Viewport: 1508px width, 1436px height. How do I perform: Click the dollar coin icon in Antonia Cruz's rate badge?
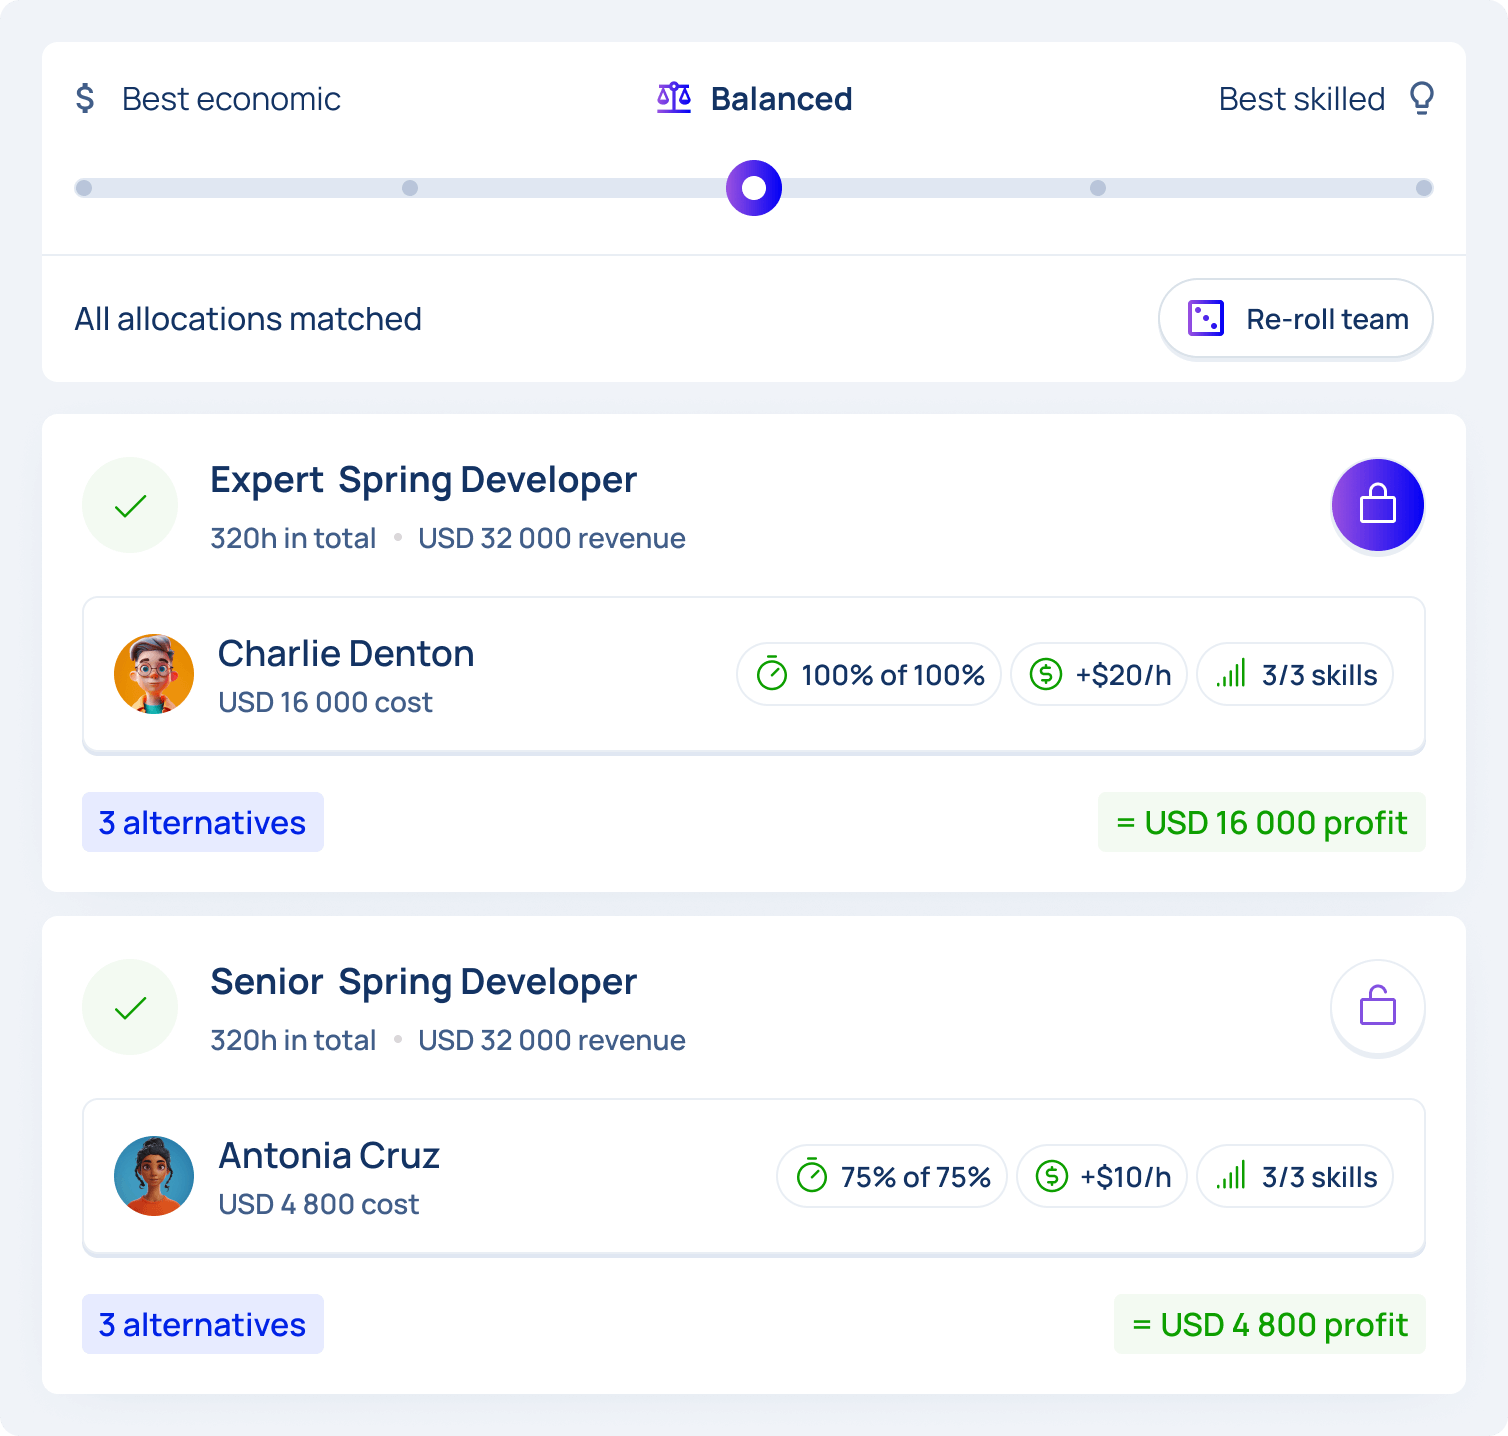1051,1176
